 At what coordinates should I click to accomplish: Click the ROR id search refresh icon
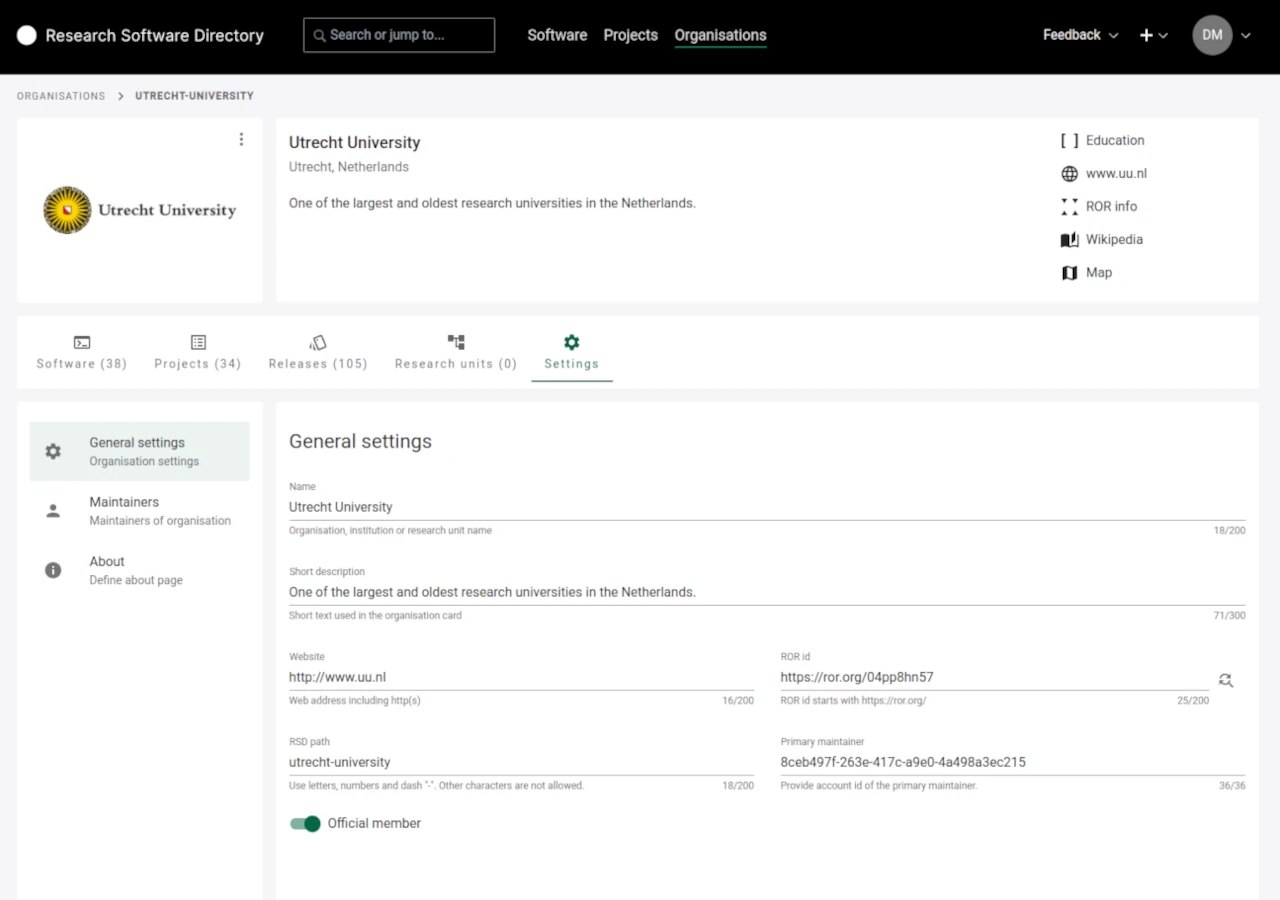click(1226, 680)
